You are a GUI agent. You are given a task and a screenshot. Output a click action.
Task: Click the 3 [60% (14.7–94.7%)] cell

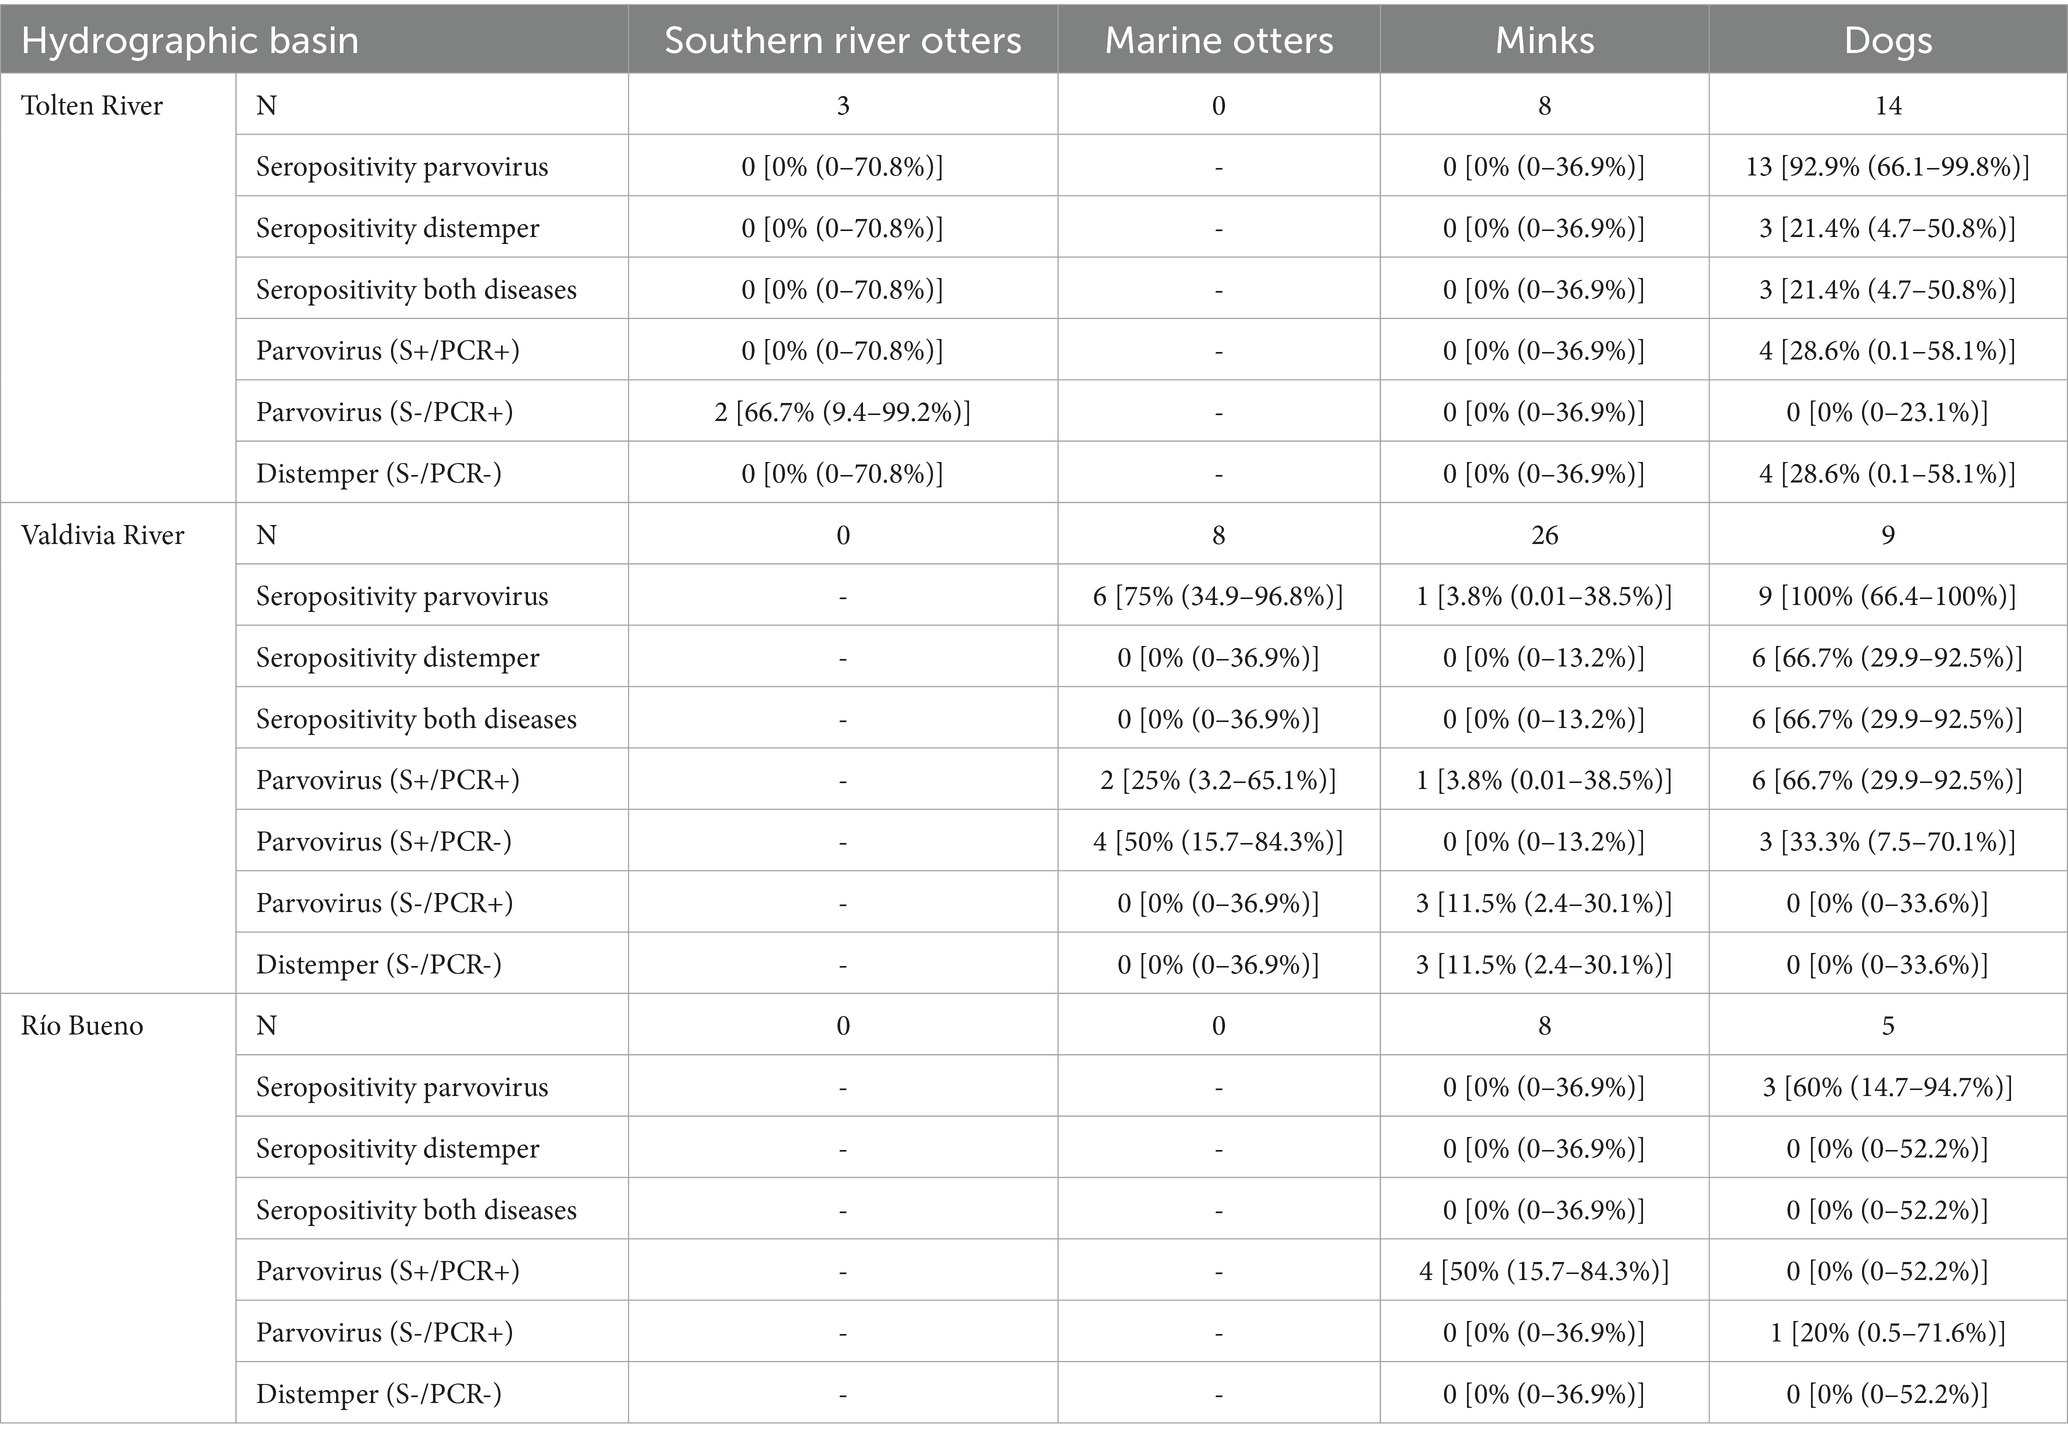[x=1887, y=1087]
